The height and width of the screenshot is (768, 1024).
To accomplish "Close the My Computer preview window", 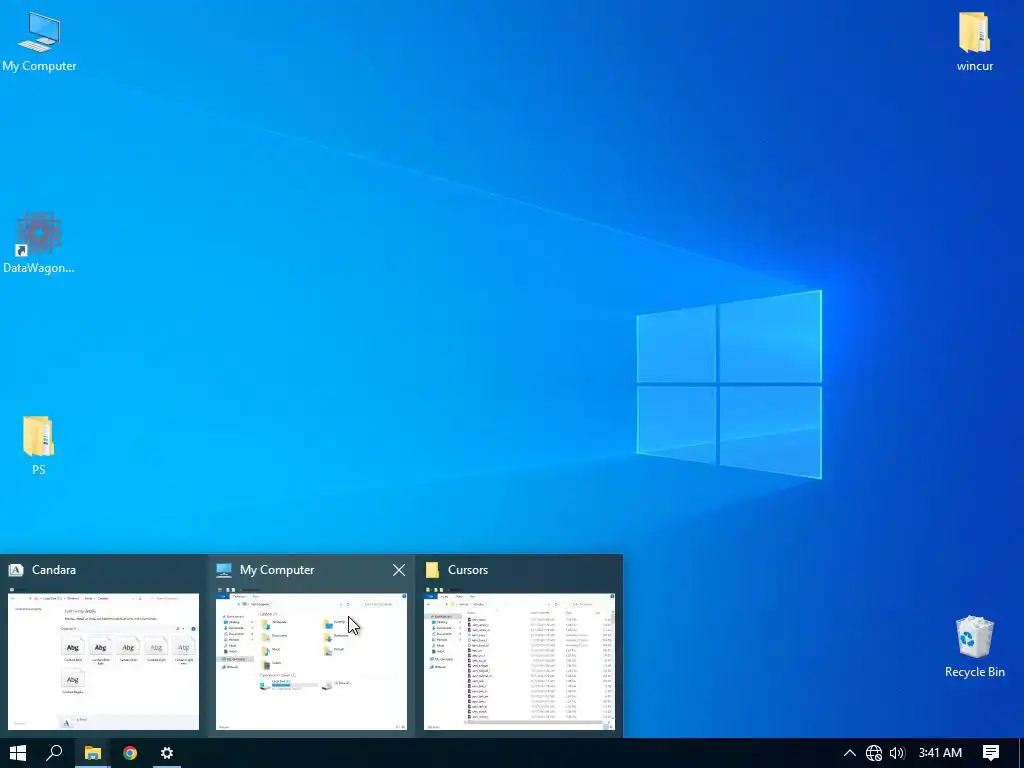I will pyautogui.click(x=399, y=570).
